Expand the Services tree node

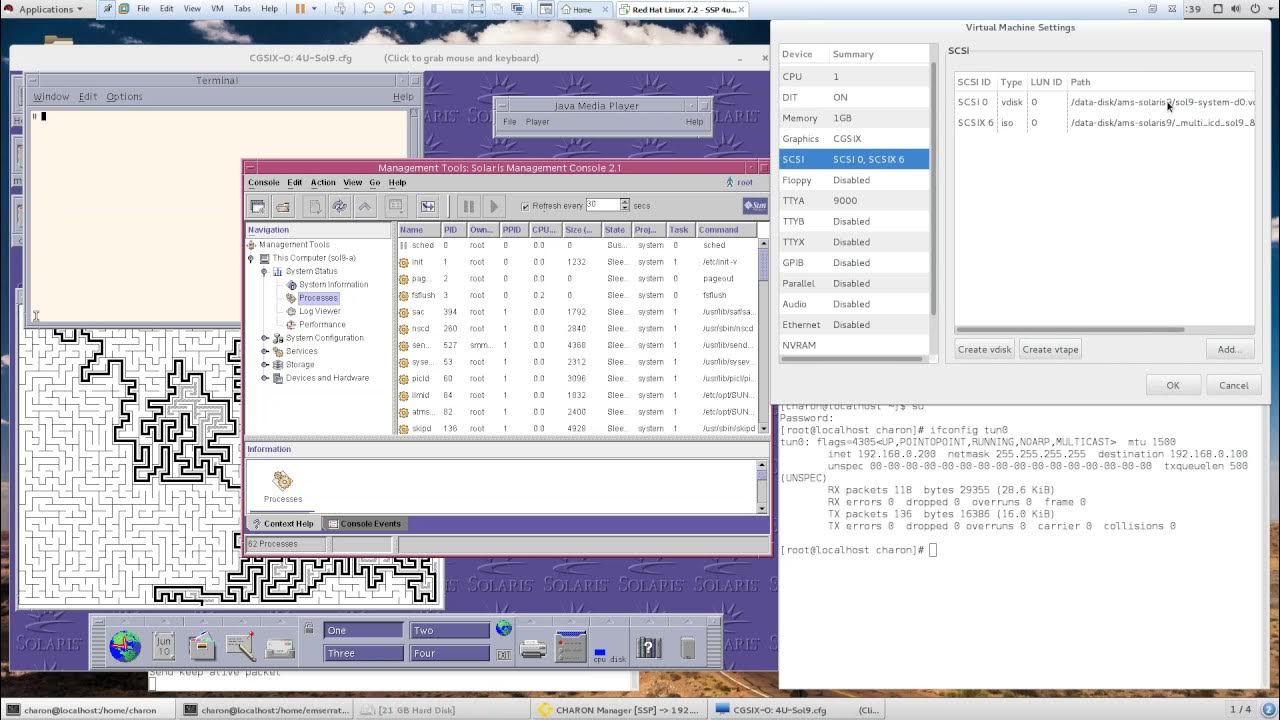pos(265,351)
